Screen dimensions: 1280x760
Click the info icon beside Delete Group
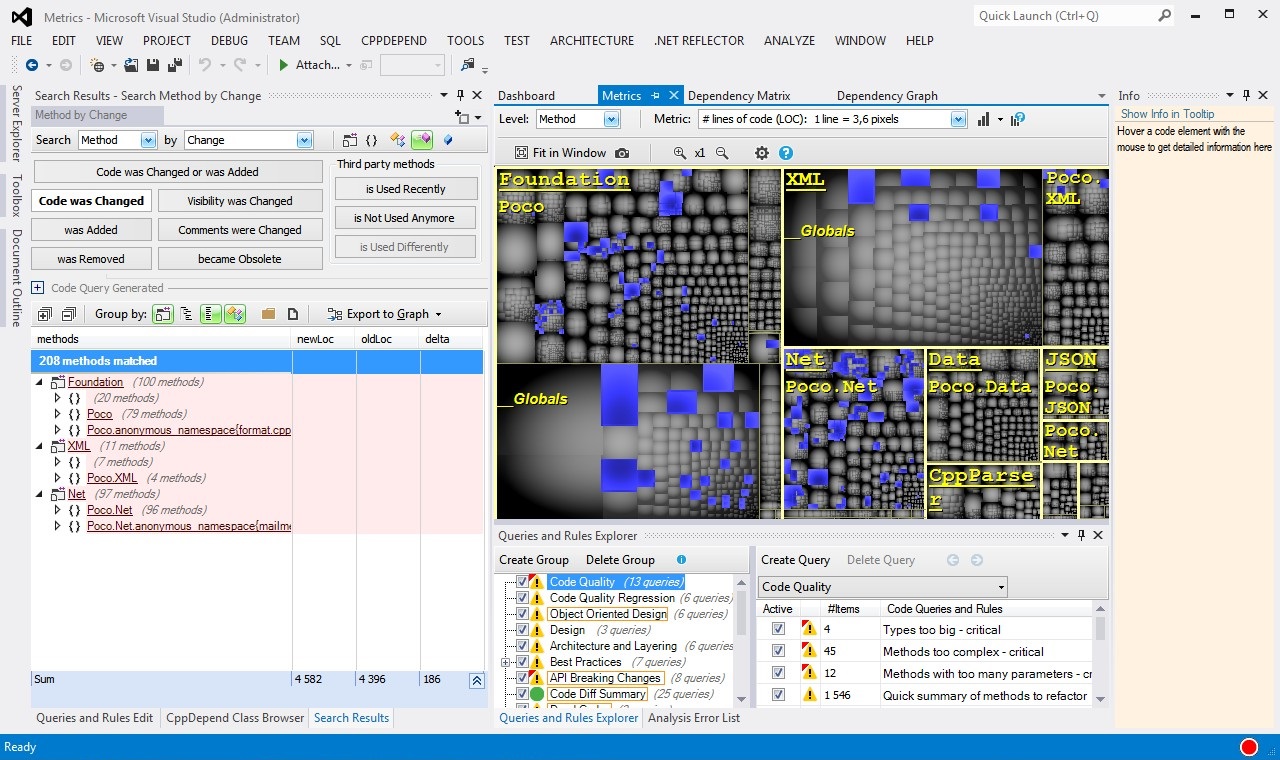pyautogui.click(x=681, y=560)
